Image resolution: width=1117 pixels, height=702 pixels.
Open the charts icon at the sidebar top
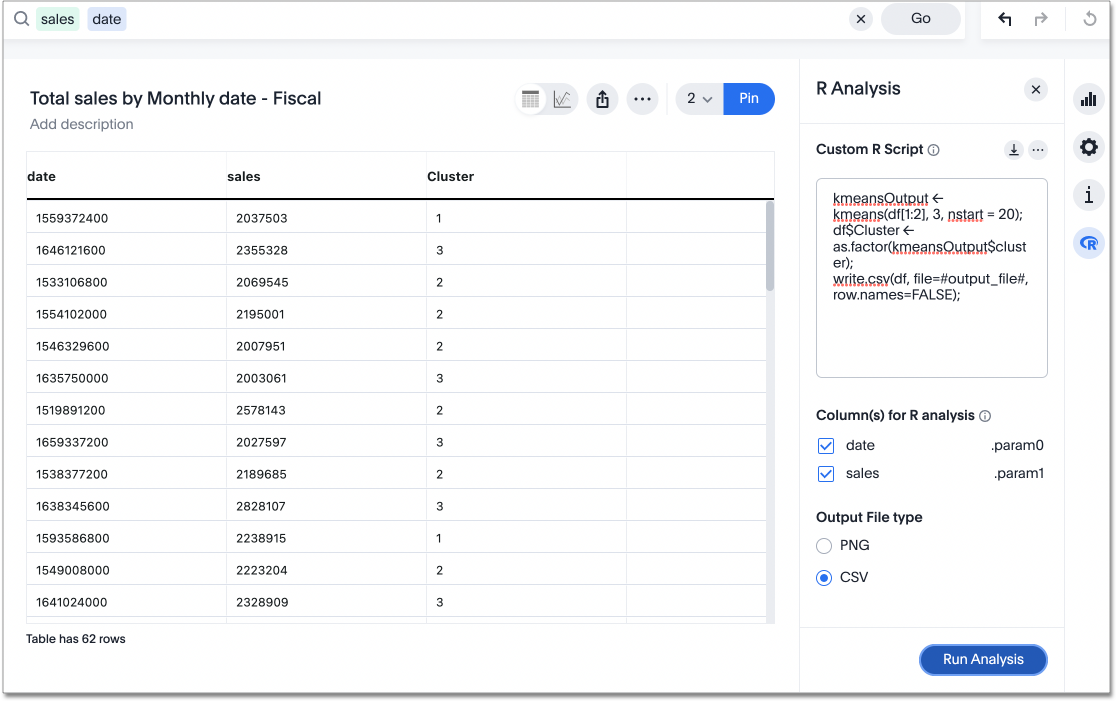pos(1088,99)
